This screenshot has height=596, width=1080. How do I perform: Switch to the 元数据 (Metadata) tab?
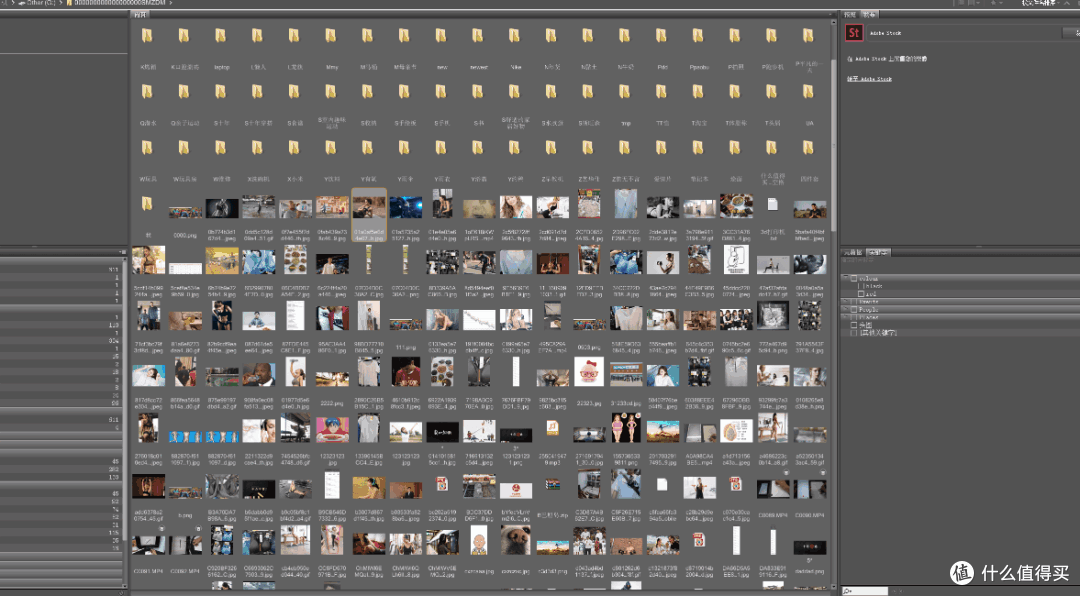tap(853, 253)
